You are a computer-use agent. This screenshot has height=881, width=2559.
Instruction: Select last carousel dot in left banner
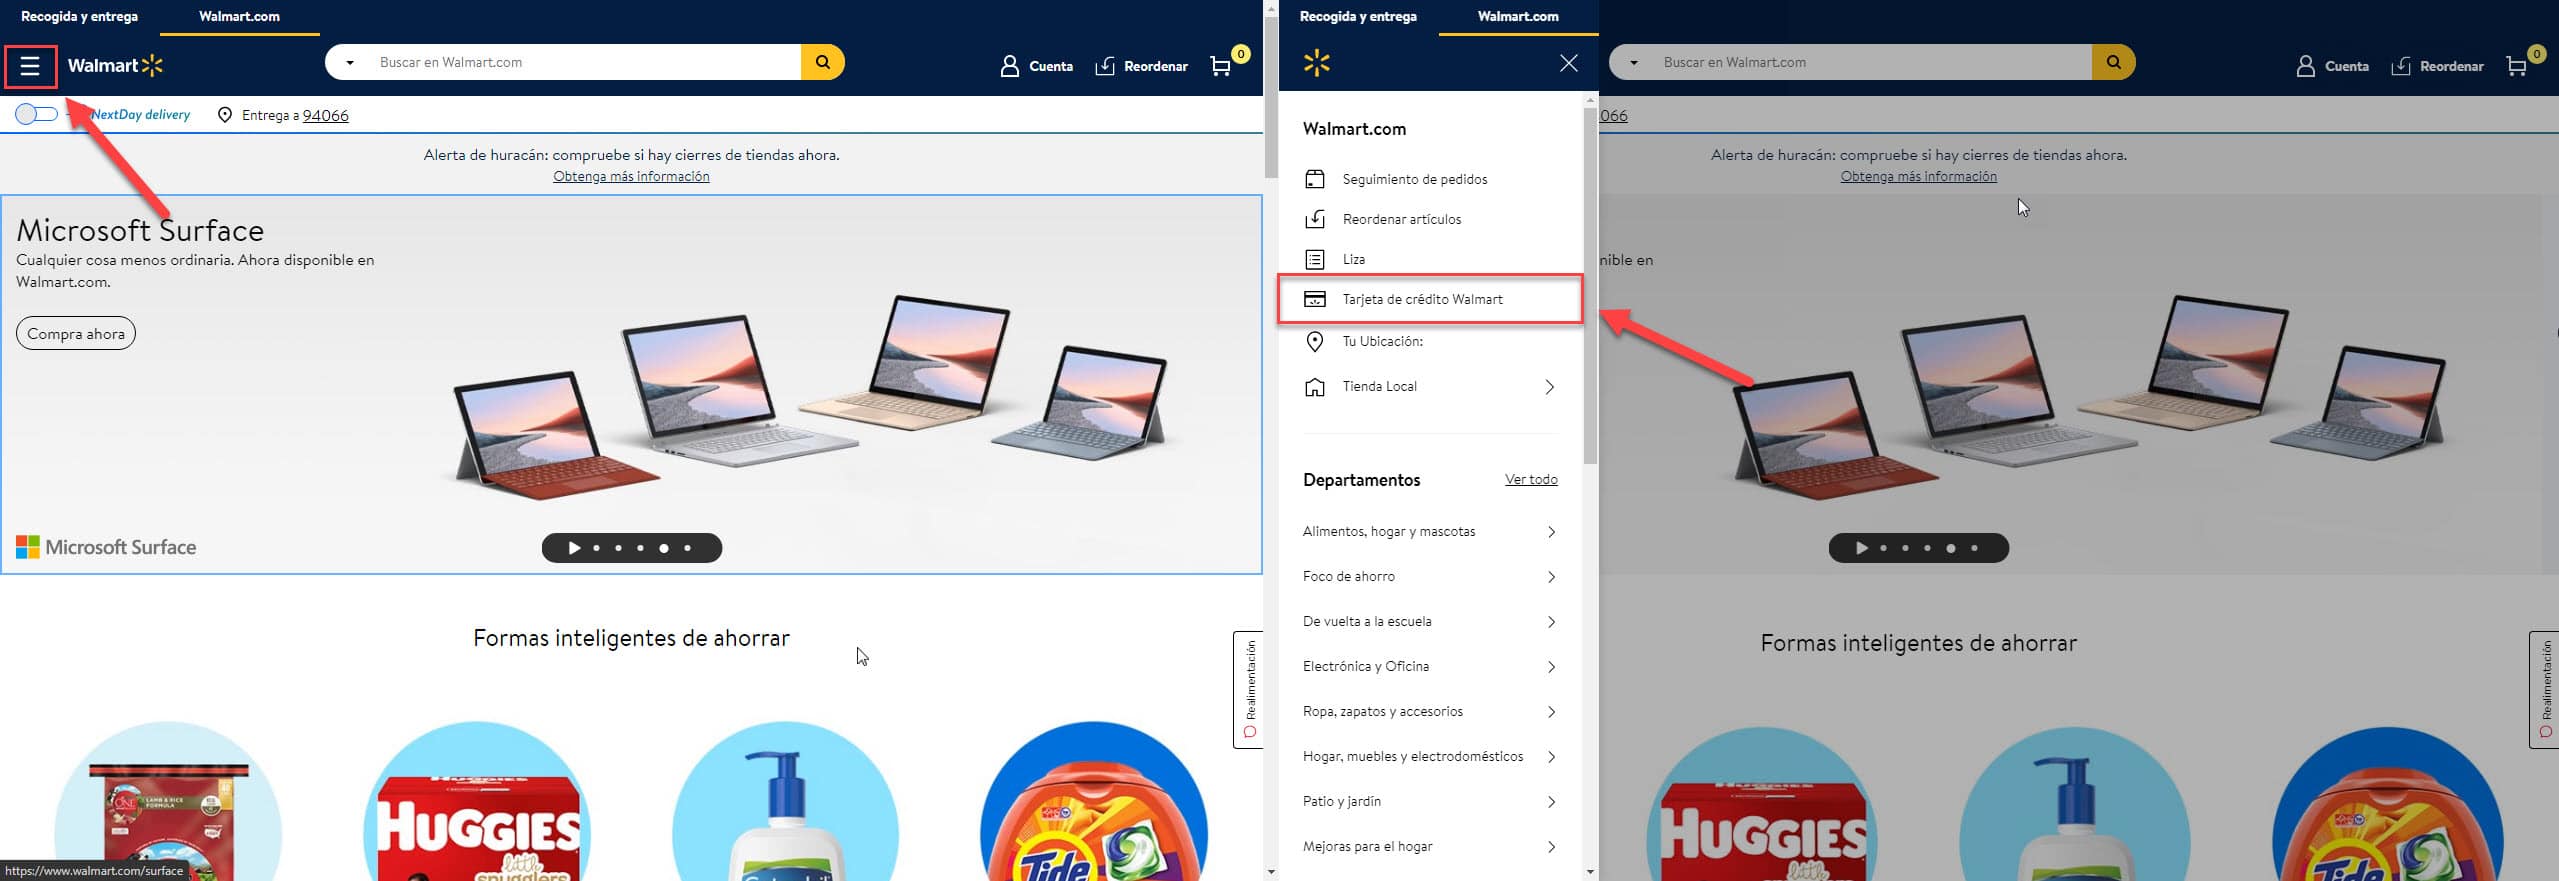(687, 548)
